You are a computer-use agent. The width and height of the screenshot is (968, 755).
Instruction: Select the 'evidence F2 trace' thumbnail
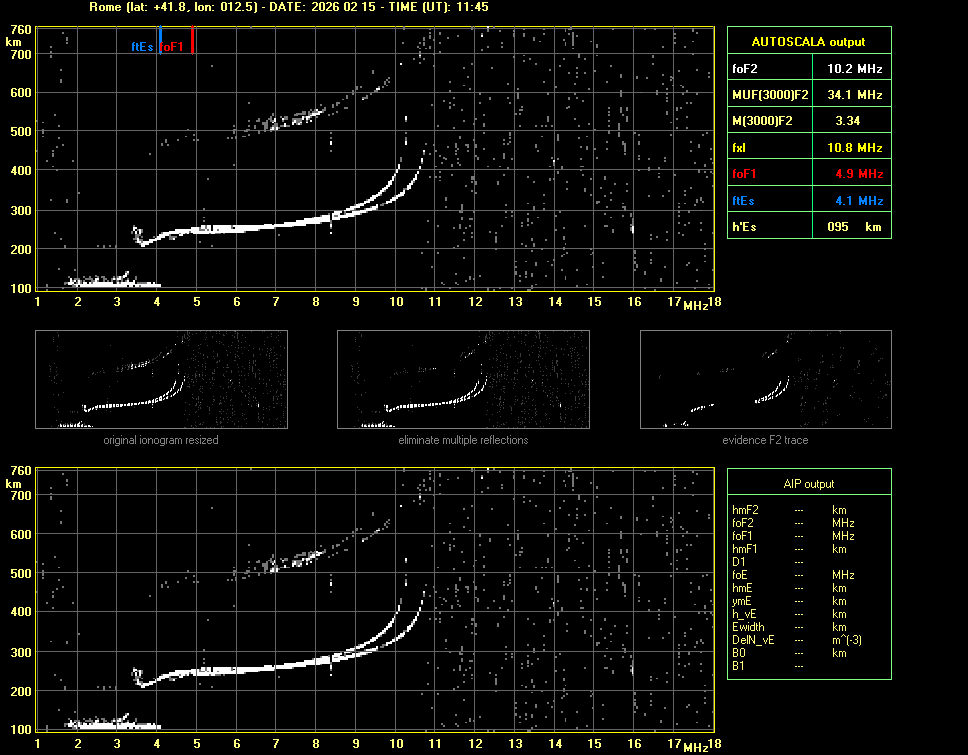click(x=765, y=380)
